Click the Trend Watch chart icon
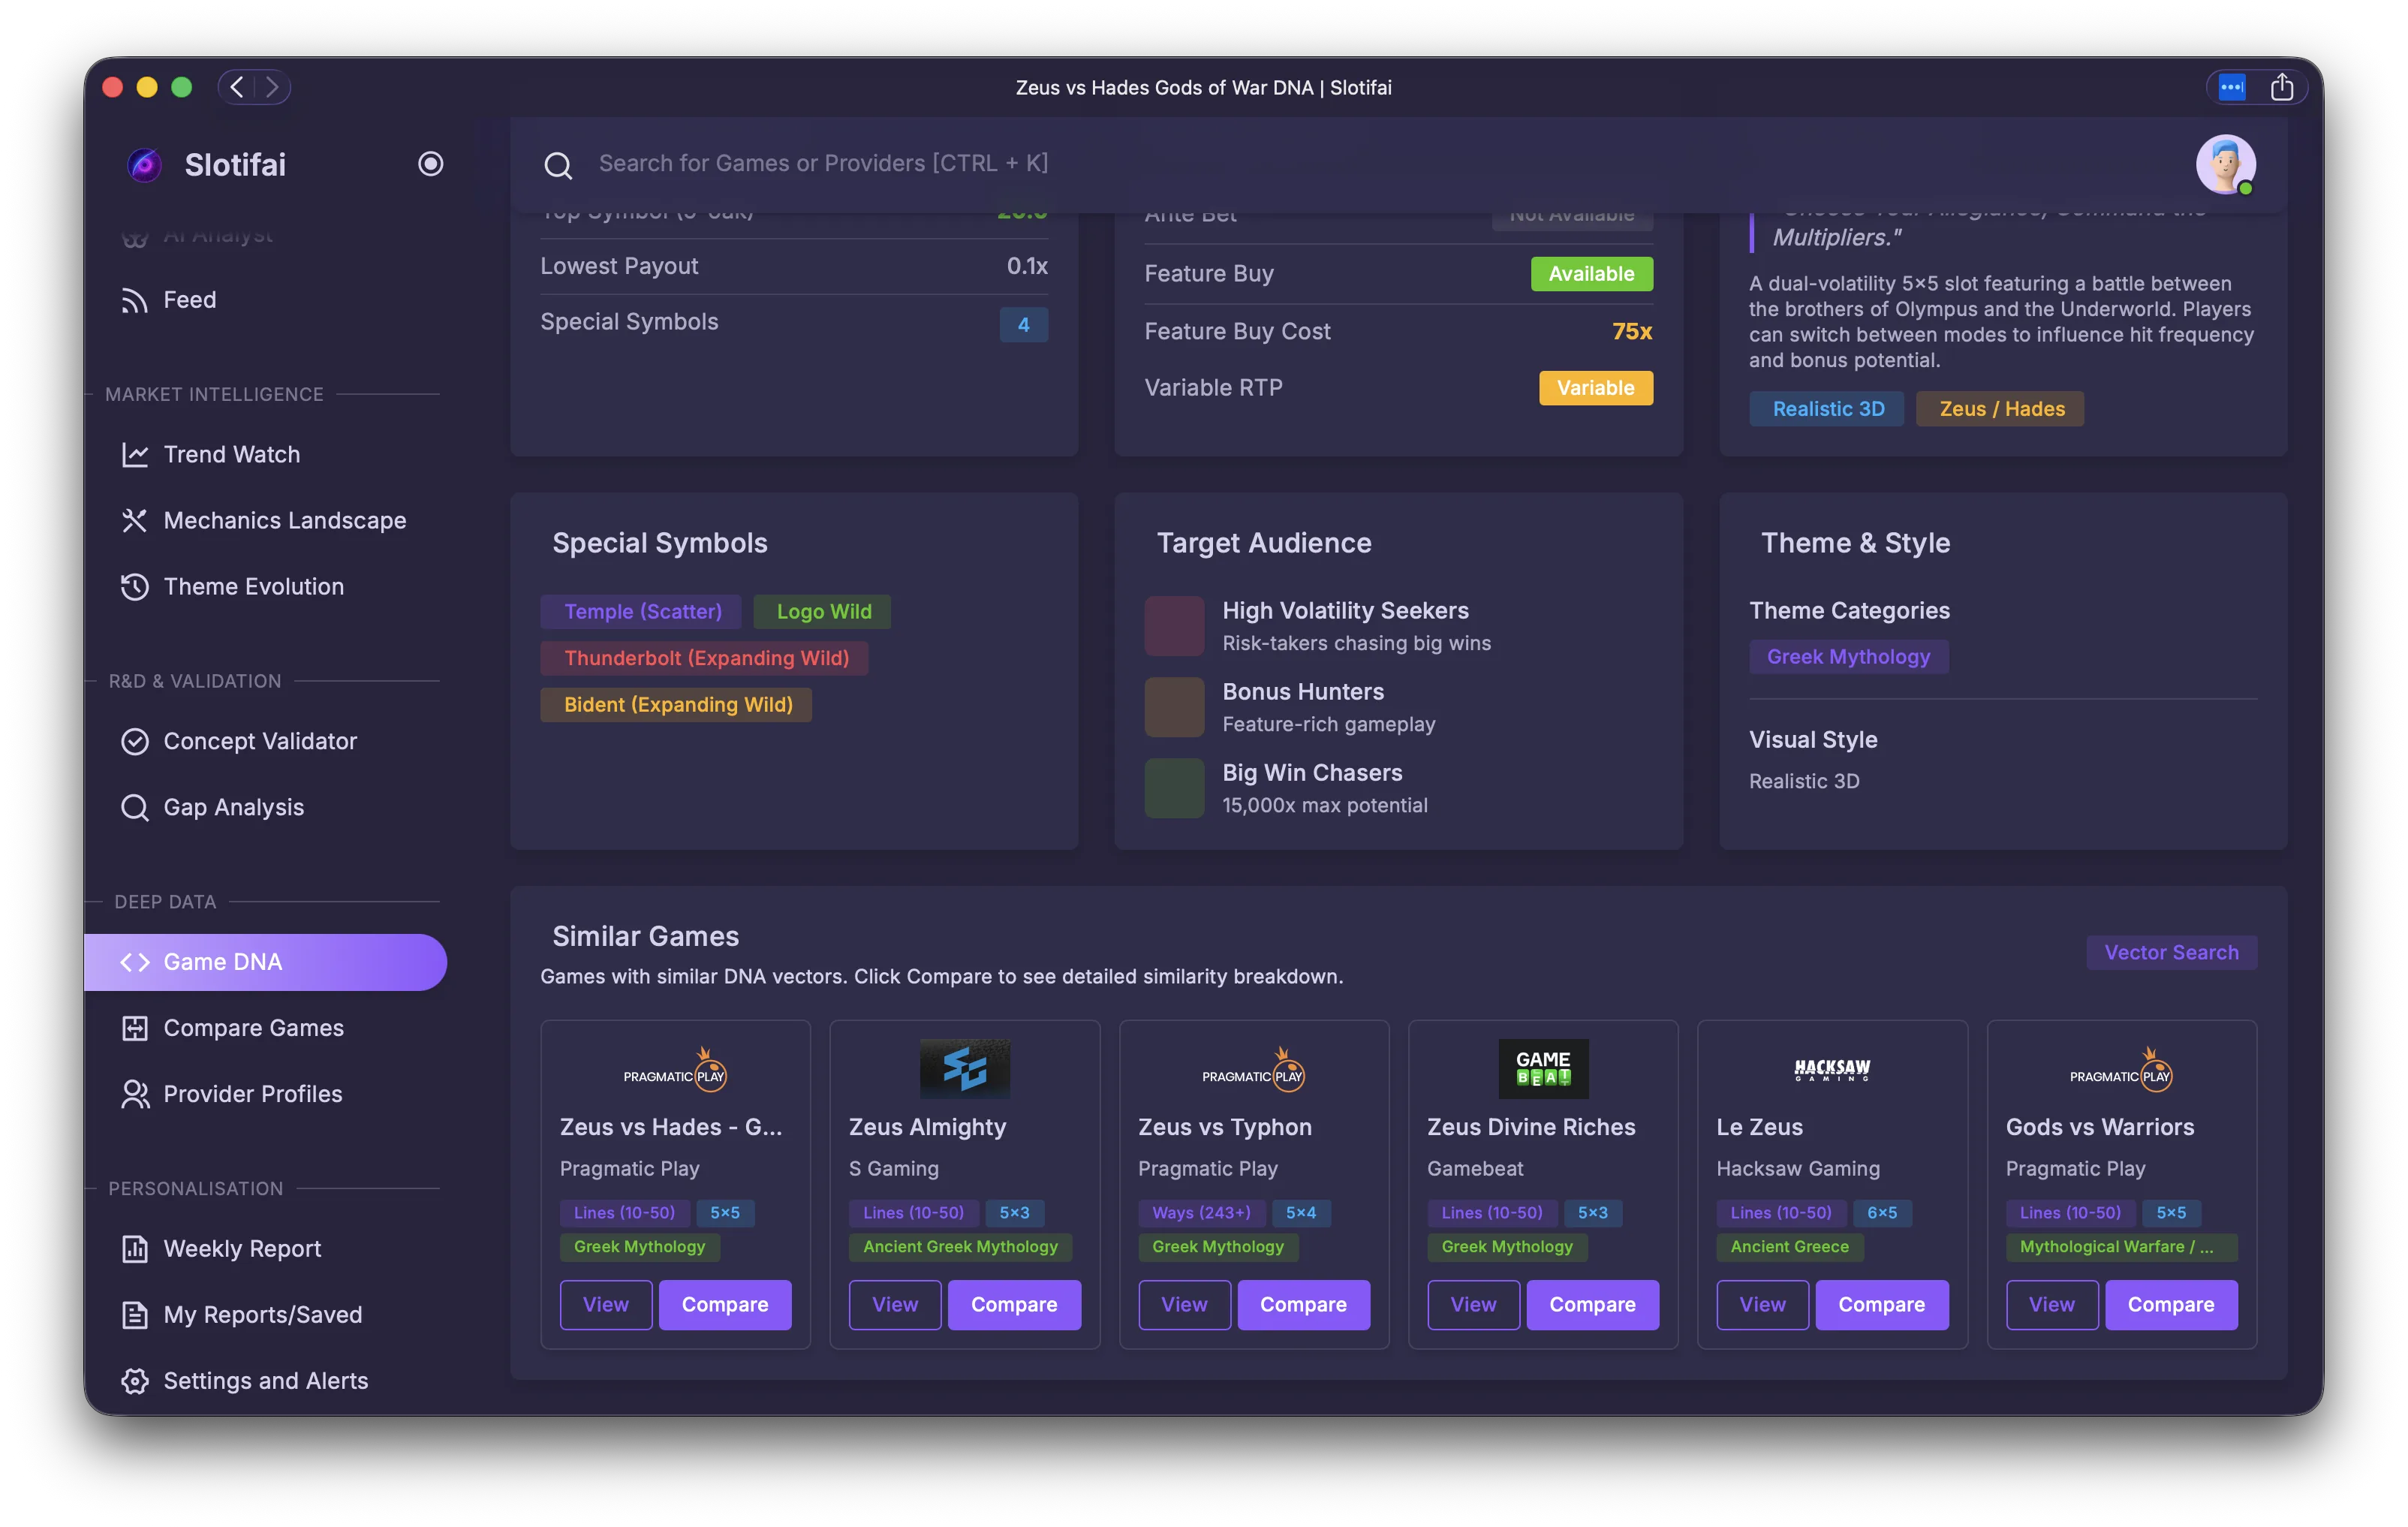The width and height of the screenshot is (2408, 1527). [134, 455]
